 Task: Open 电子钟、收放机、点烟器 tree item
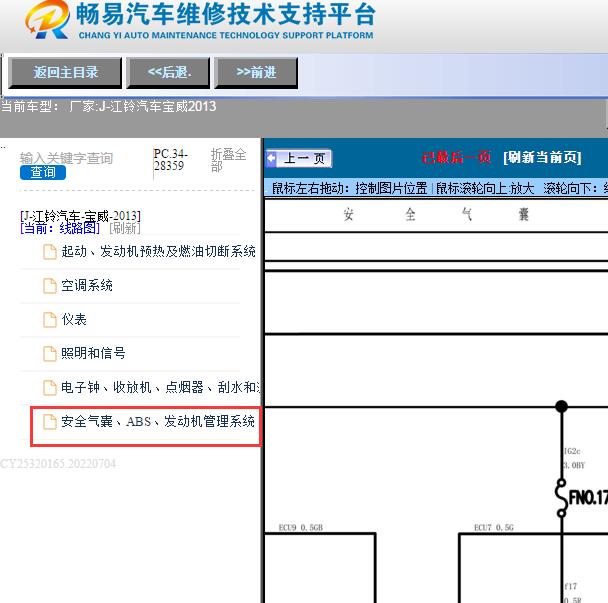pyautogui.click(x=161, y=387)
